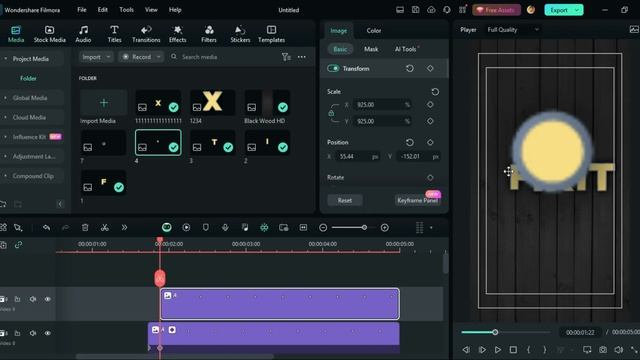Viewport: 640px width, 360px height.
Task: Toggle the Transform switch
Action: (333, 68)
